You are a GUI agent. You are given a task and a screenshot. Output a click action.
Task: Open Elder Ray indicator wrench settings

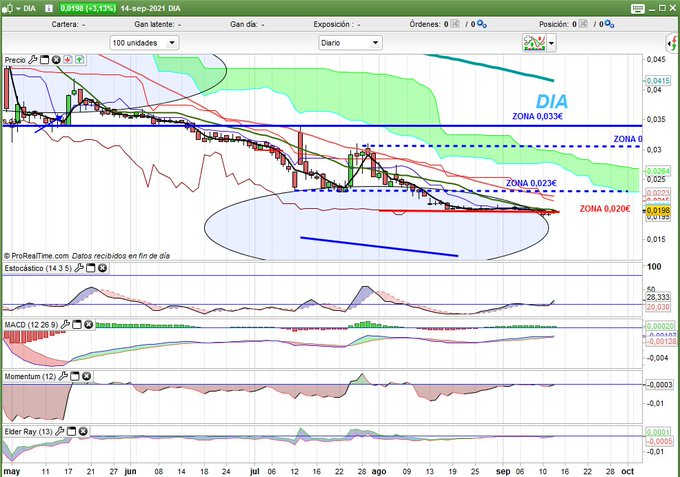coord(60,431)
